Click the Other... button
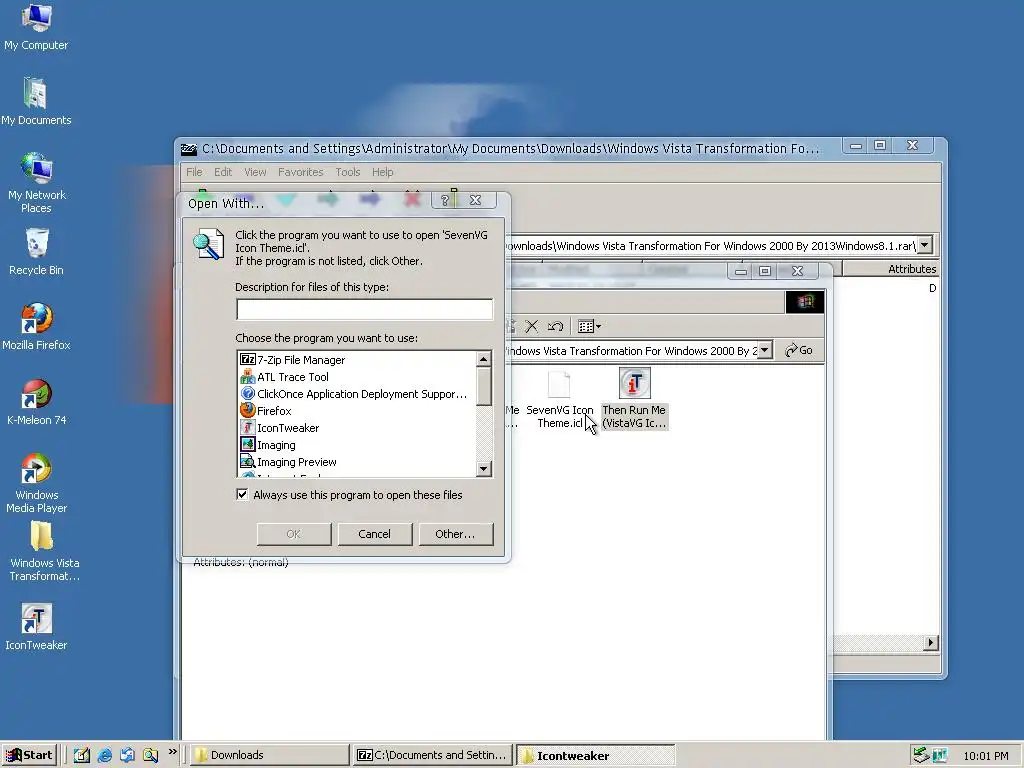The width and height of the screenshot is (1024, 768). pyautogui.click(x=455, y=534)
